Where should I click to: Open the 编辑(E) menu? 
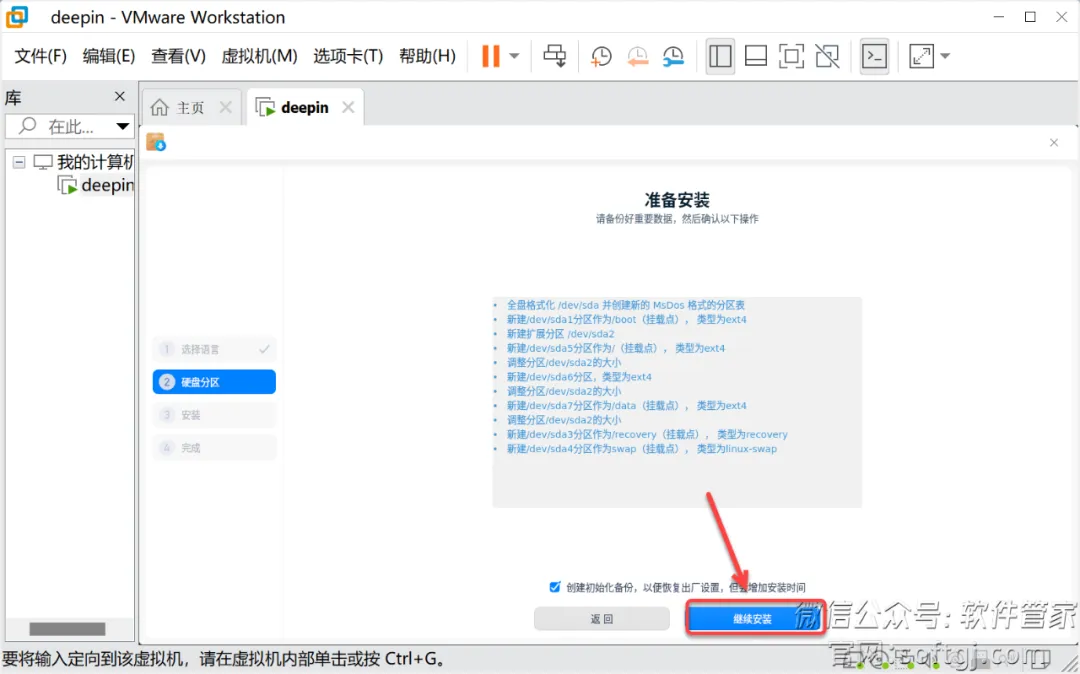click(x=109, y=56)
